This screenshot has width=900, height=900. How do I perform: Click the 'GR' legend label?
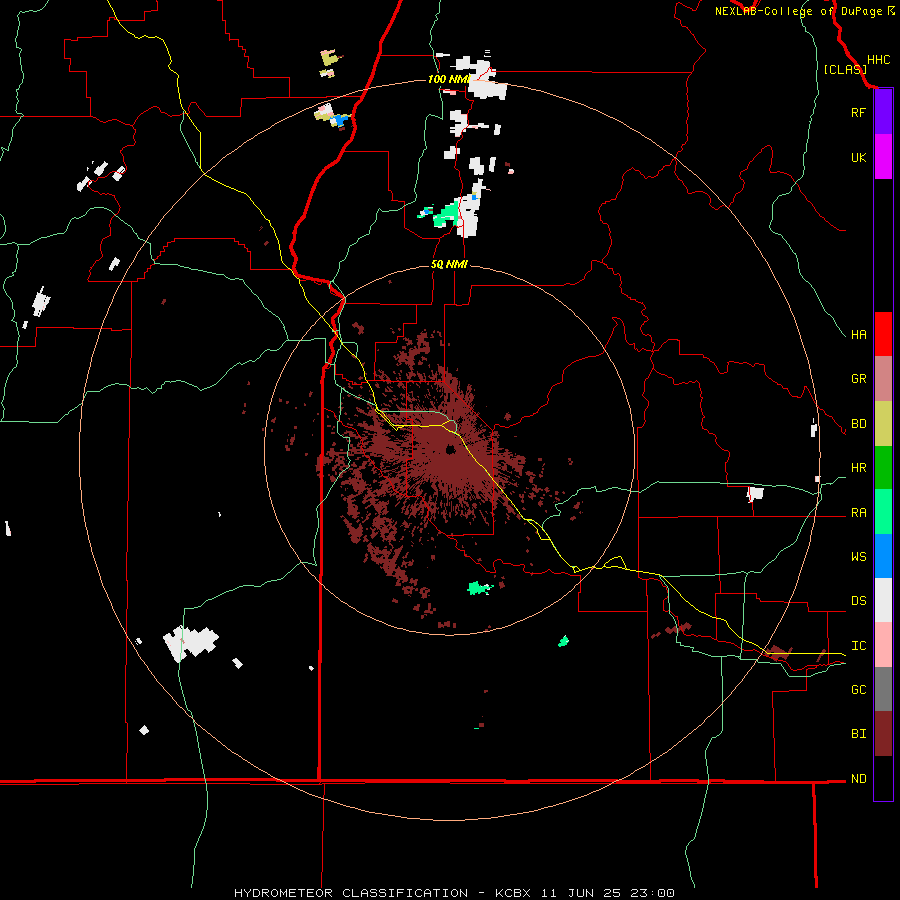858,379
